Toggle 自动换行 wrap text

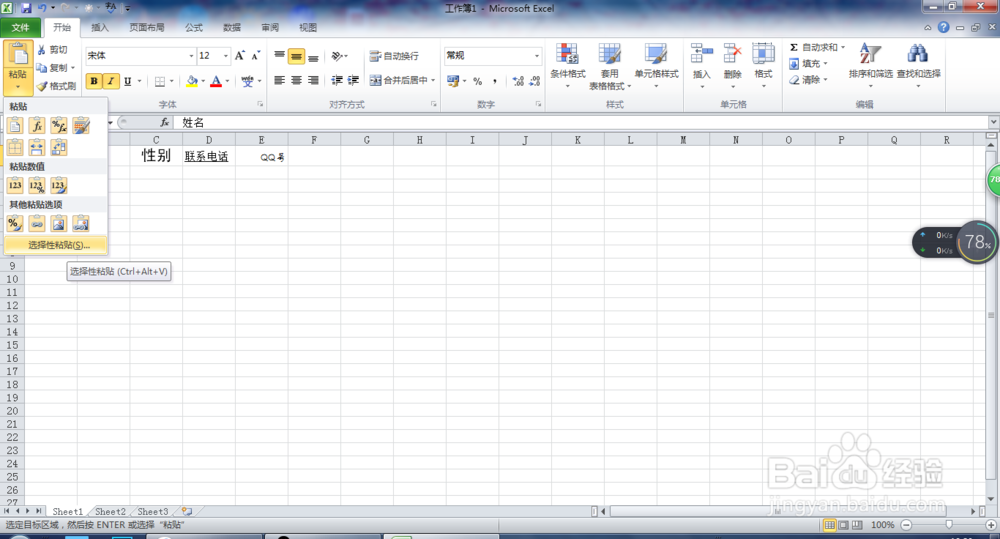coord(394,56)
